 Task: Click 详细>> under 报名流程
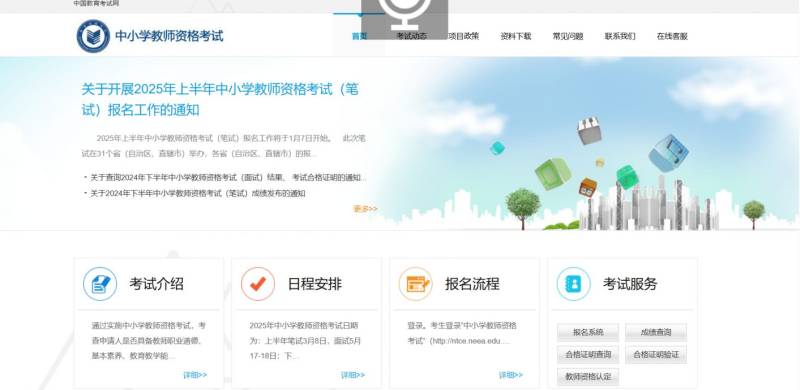pyautogui.click(x=511, y=375)
